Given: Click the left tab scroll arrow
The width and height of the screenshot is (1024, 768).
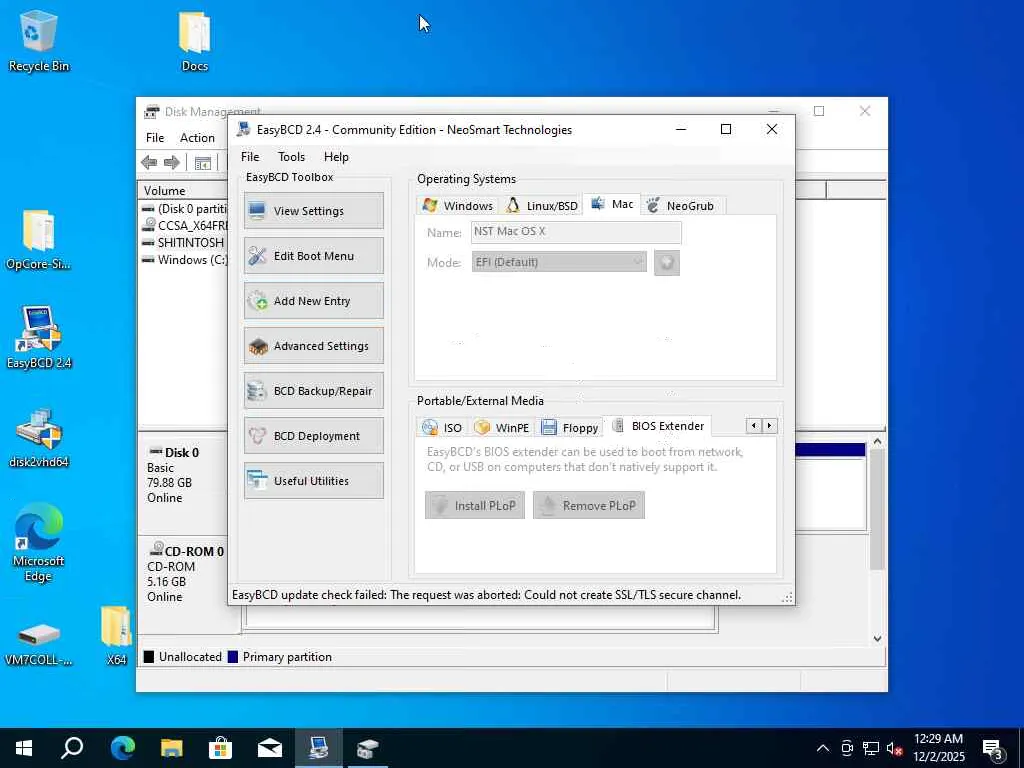Looking at the screenshot, I should (754, 426).
